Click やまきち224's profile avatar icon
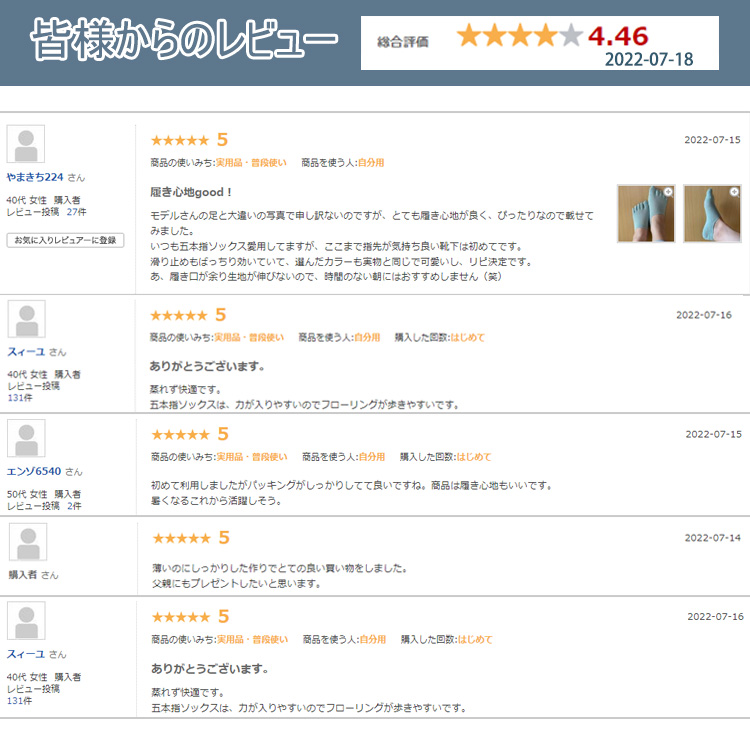This screenshot has height=750, width=750. [26, 145]
